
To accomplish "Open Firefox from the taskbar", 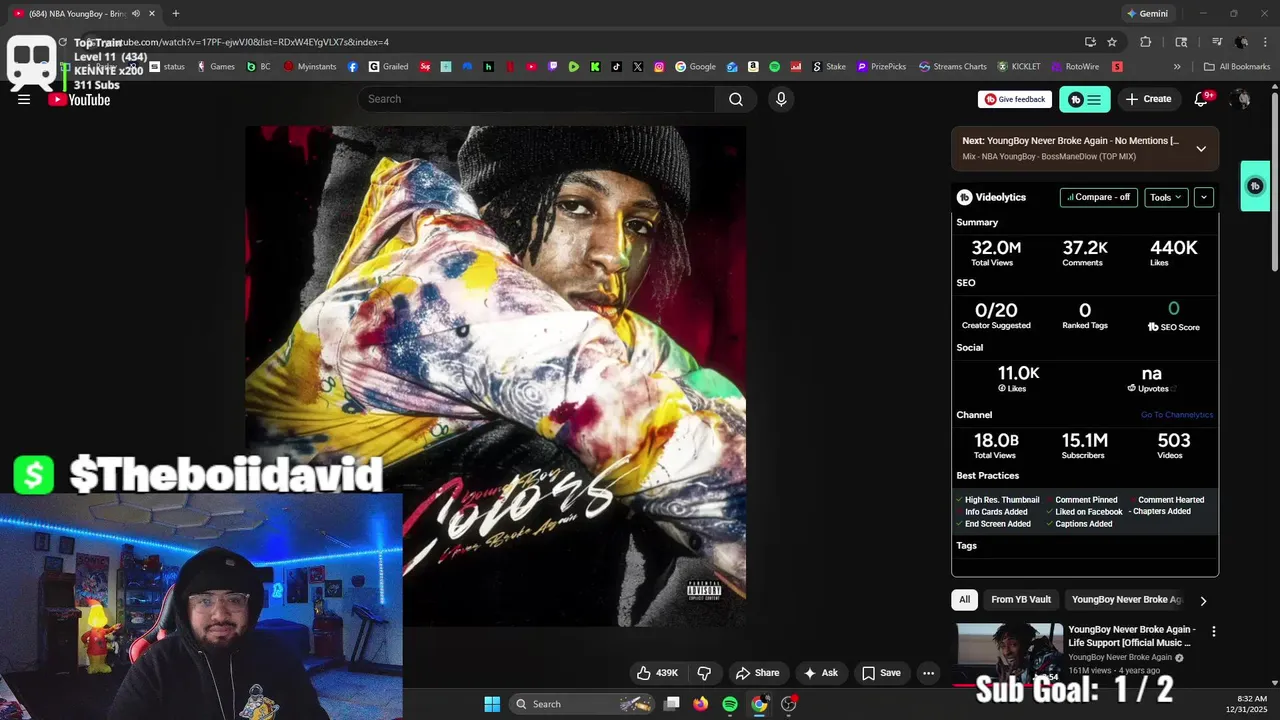I will [701, 704].
